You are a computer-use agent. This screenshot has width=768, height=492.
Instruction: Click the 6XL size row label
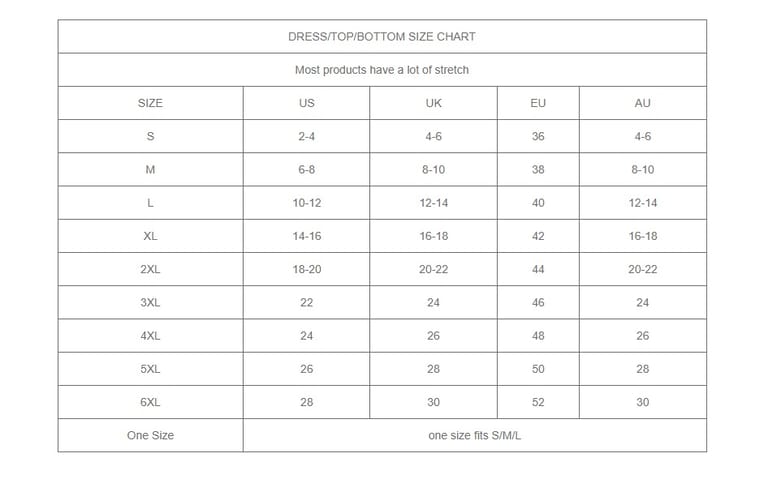(x=150, y=402)
